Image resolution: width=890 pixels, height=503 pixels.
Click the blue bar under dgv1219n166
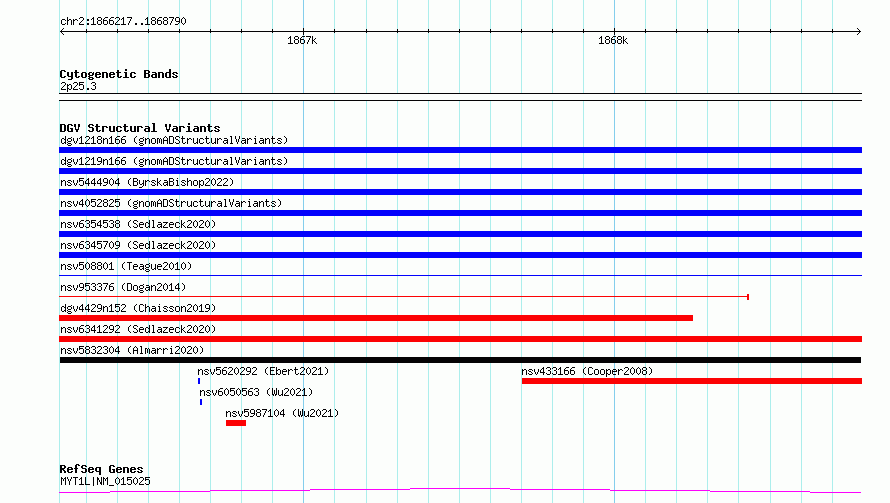(460, 171)
